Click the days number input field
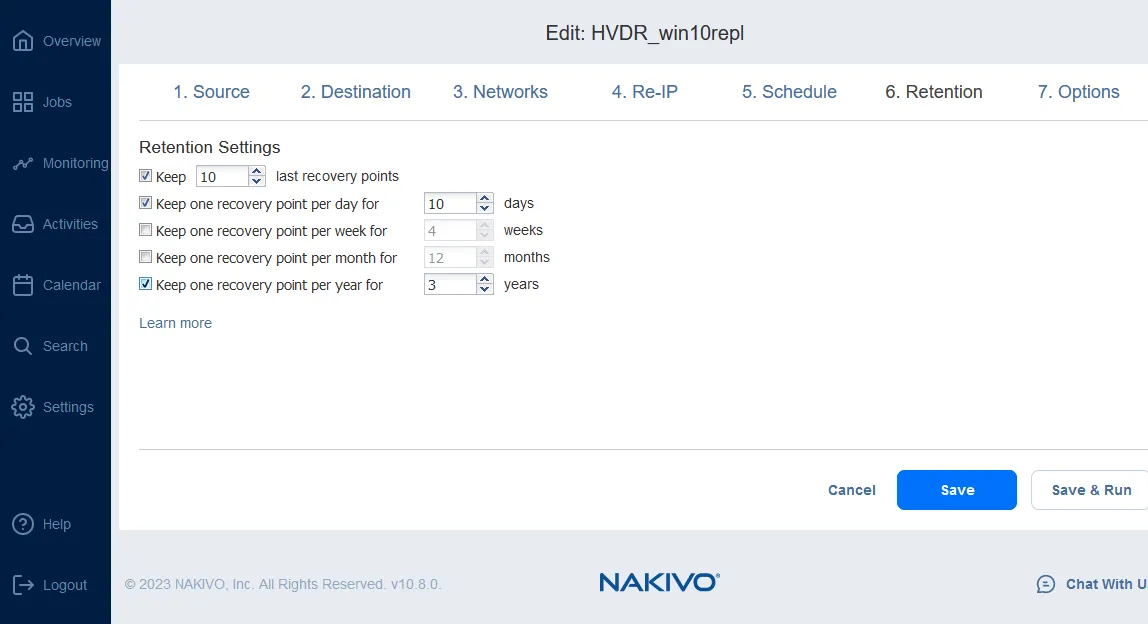 click(449, 204)
